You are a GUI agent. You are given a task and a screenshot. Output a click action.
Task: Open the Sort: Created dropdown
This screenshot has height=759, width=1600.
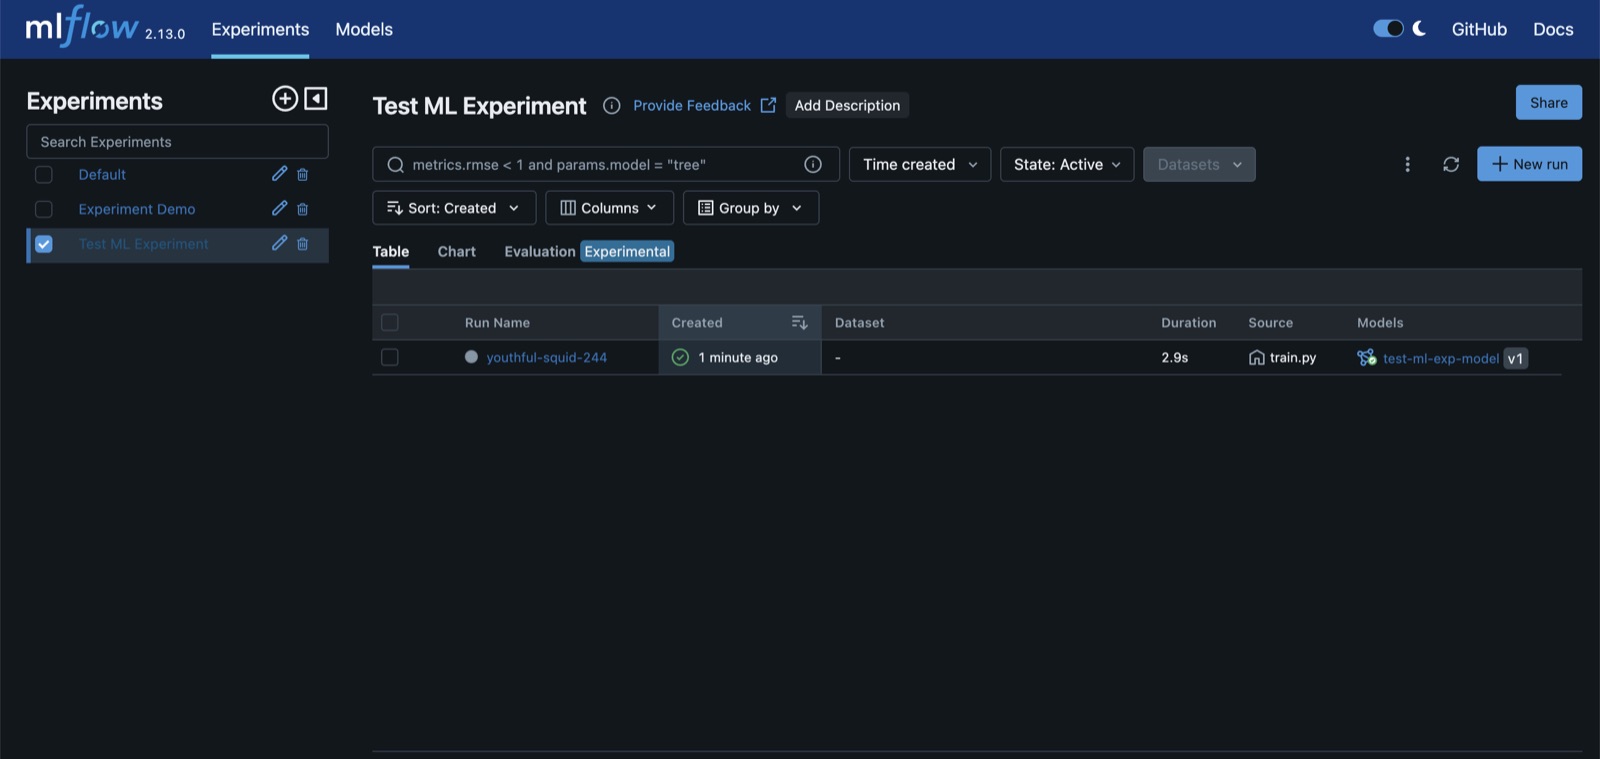[x=454, y=208]
